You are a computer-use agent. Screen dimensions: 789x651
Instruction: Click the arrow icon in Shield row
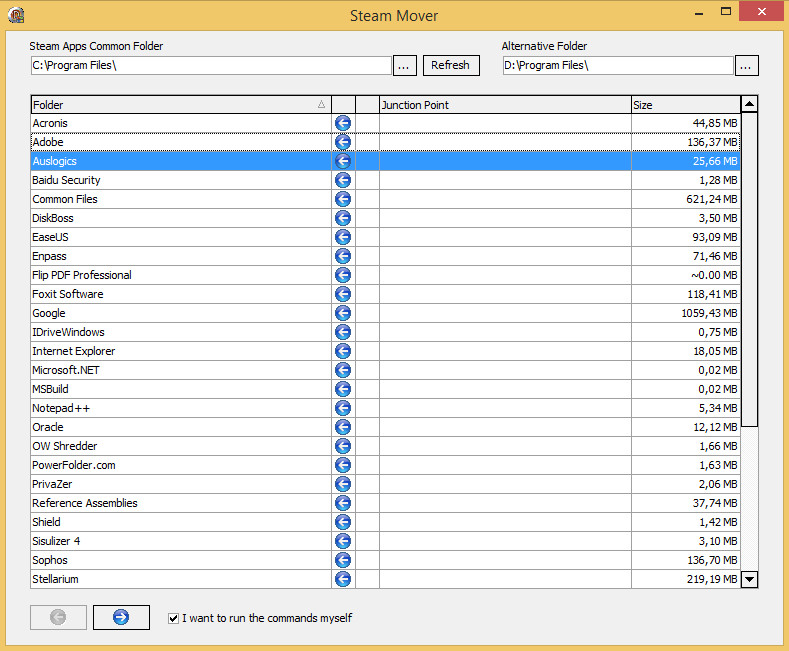tap(343, 522)
